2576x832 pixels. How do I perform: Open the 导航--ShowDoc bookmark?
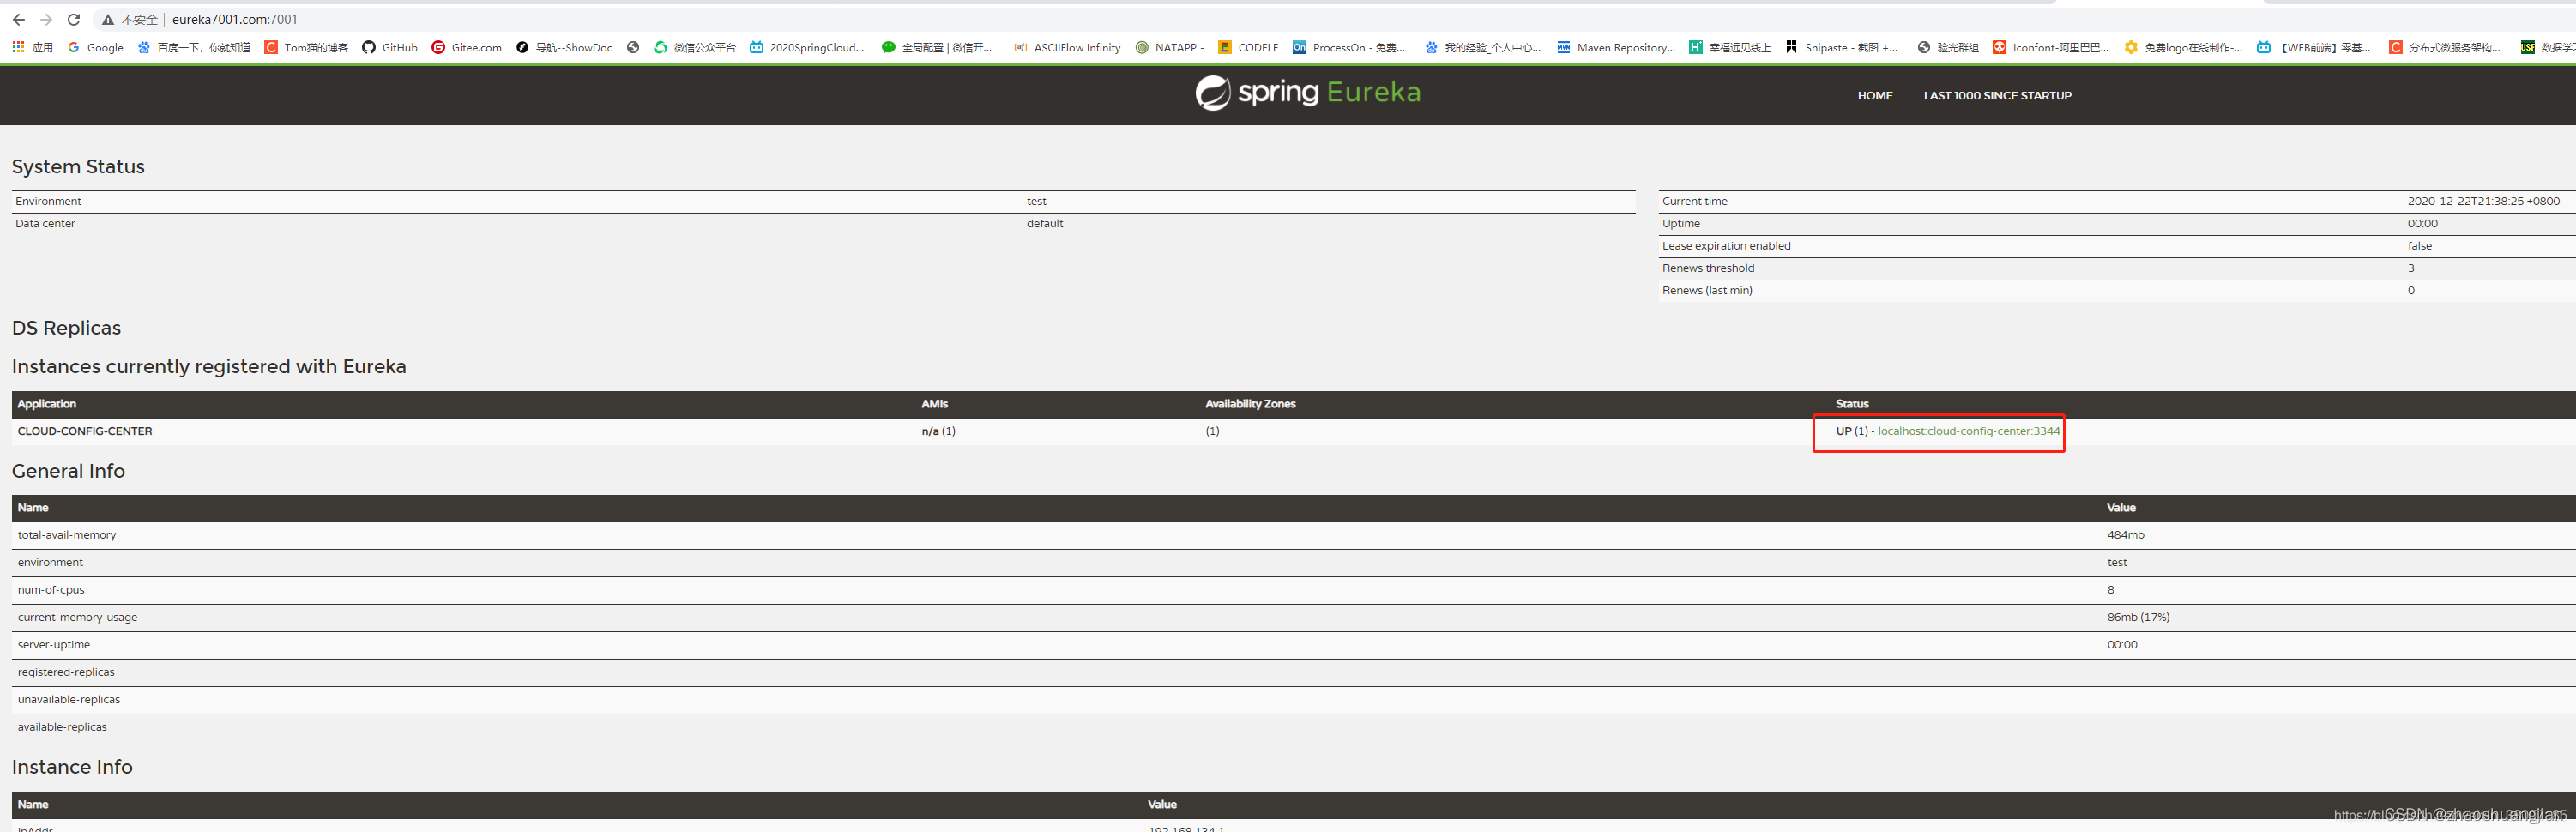pyautogui.click(x=564, y=47)
